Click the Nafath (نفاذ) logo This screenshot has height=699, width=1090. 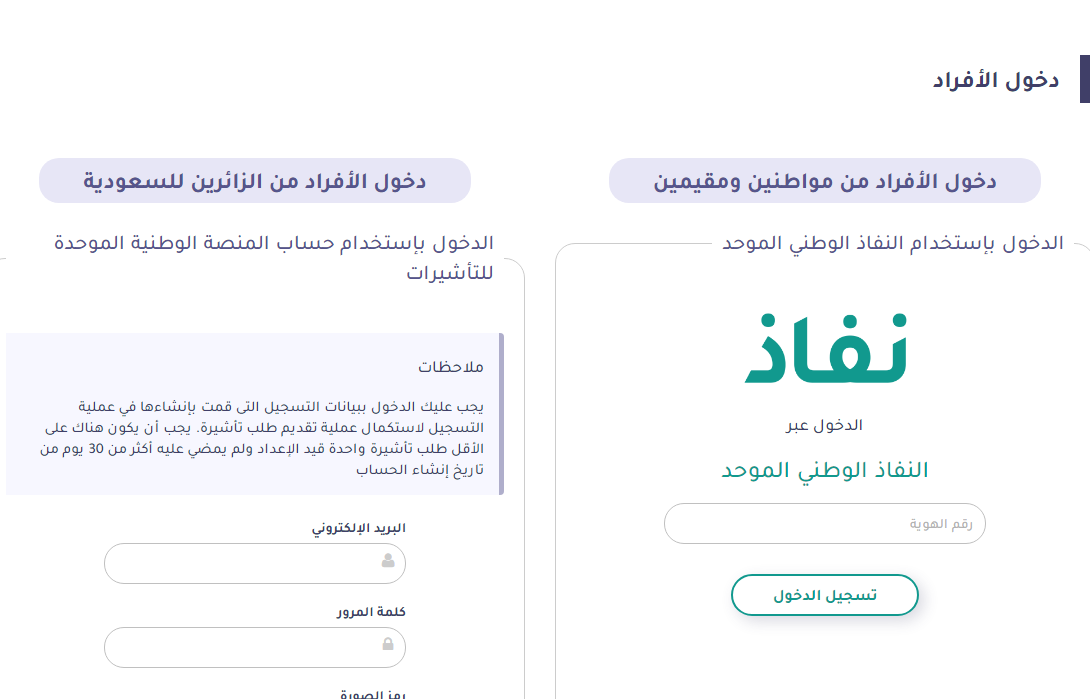tap(825, 349)
